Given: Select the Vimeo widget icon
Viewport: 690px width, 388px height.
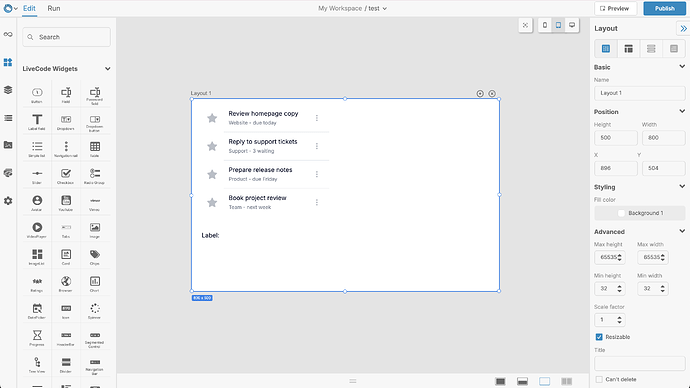Looking at the screenshot, I should [x=95, y=202].
